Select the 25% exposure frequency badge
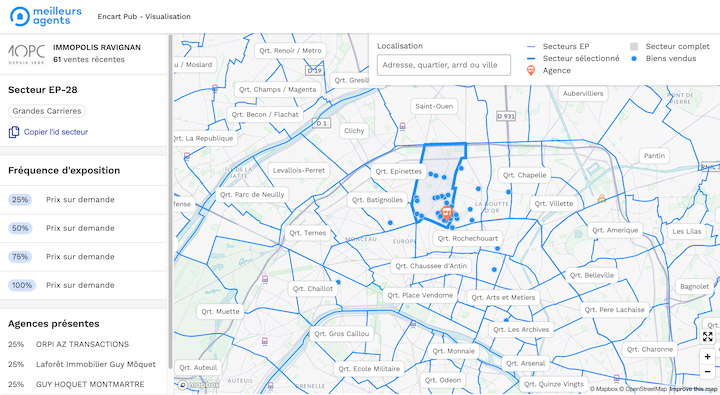The height and width of the screenshot is (395, 720). click(x=20, y=200)
